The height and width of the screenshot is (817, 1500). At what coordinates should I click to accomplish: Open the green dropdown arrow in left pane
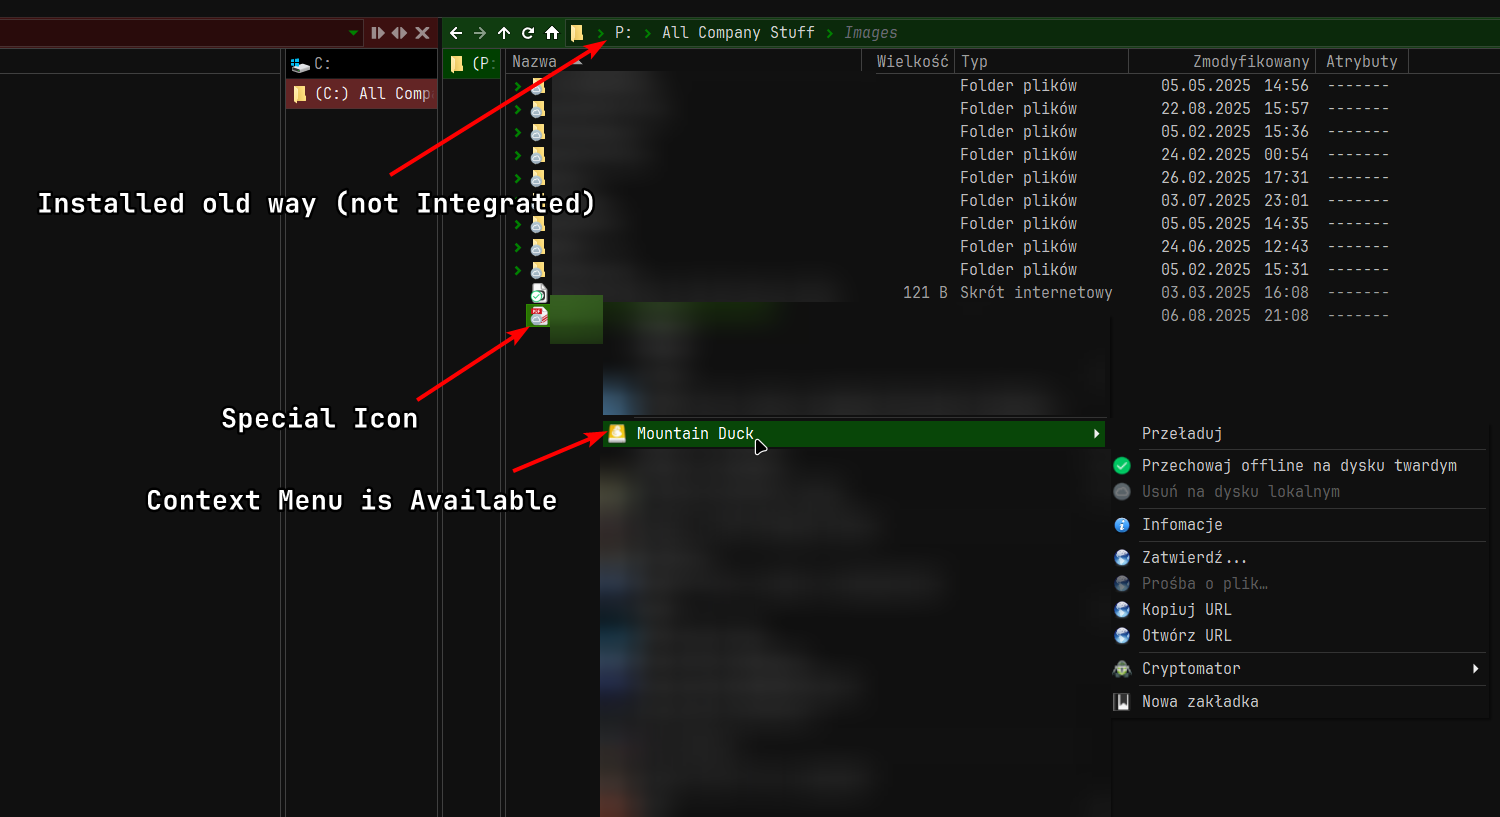(353, 33)
